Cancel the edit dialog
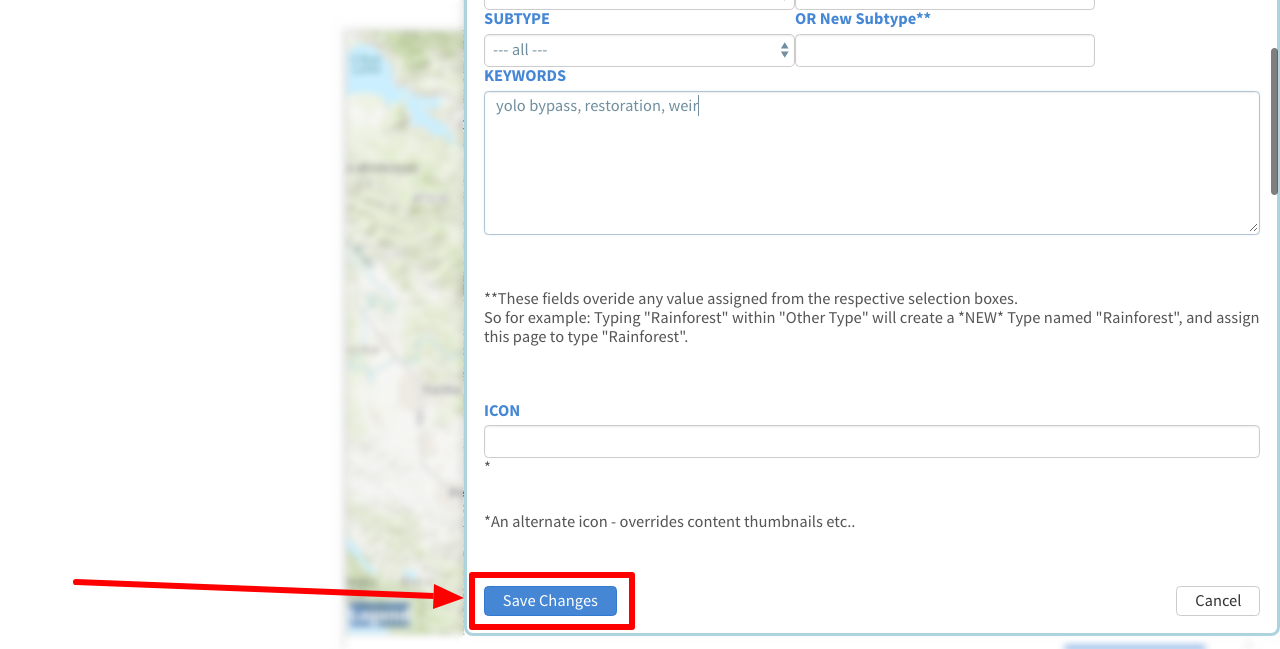 pos(1217,600)
